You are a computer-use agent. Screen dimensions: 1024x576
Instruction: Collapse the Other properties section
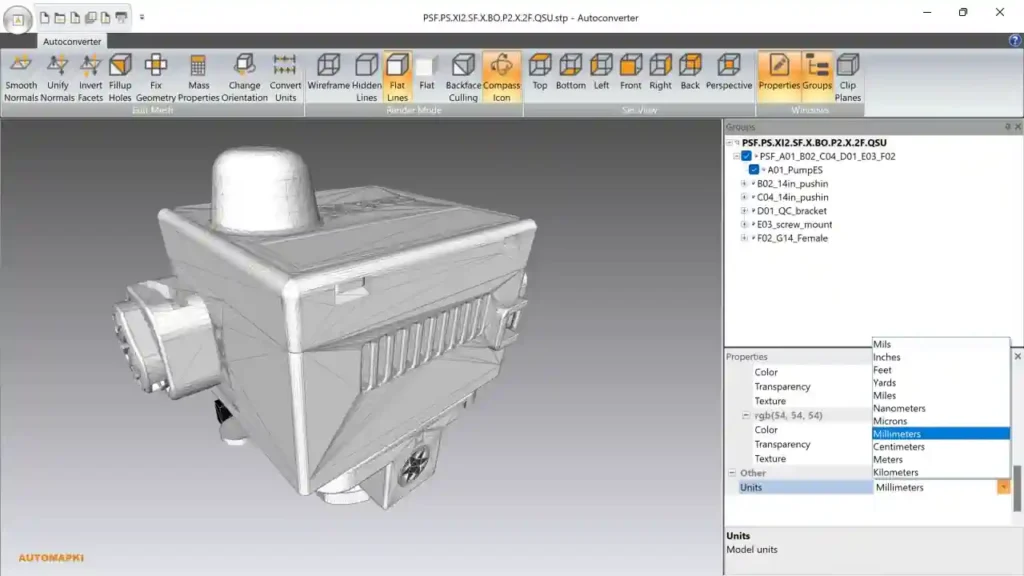pos(732,473)
